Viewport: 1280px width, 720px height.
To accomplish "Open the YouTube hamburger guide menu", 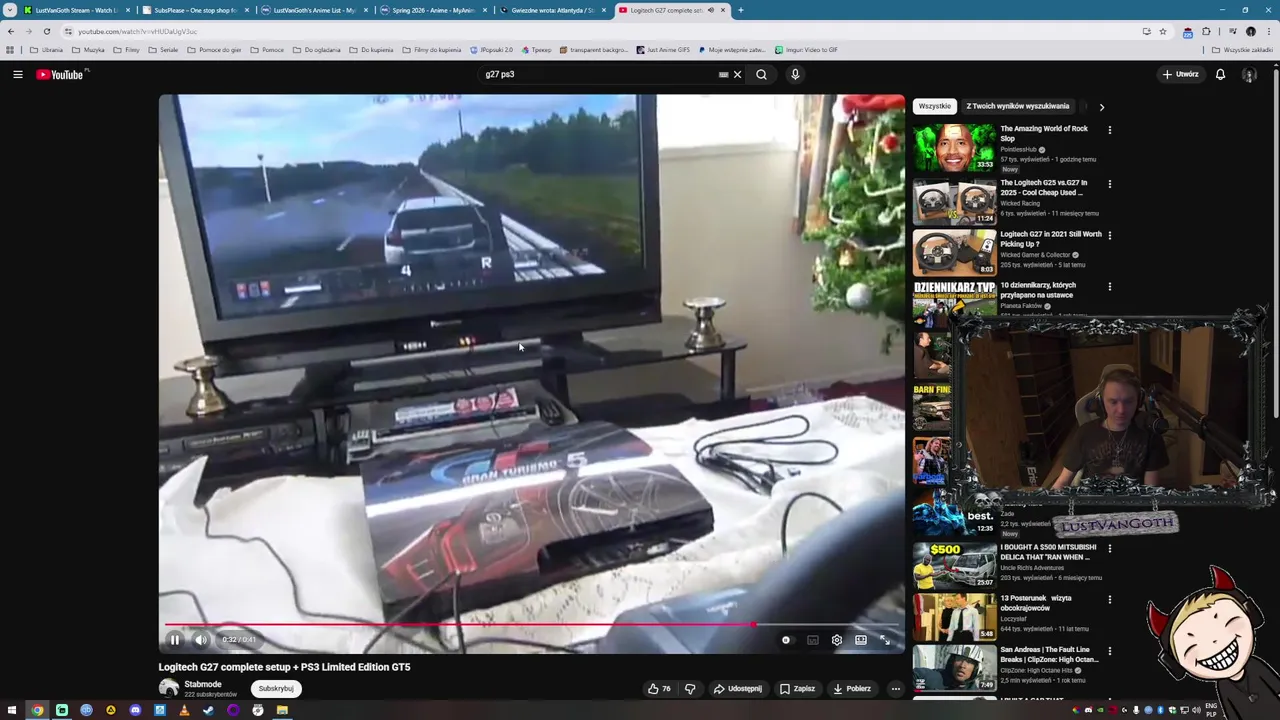I will [17, 74].
